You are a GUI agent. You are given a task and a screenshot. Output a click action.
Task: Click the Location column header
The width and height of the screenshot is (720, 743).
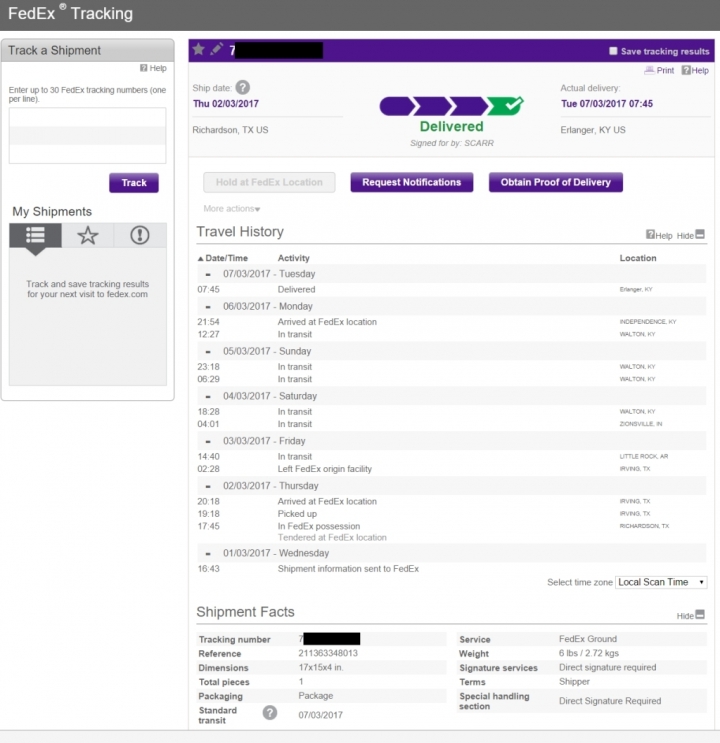point(638,258)
